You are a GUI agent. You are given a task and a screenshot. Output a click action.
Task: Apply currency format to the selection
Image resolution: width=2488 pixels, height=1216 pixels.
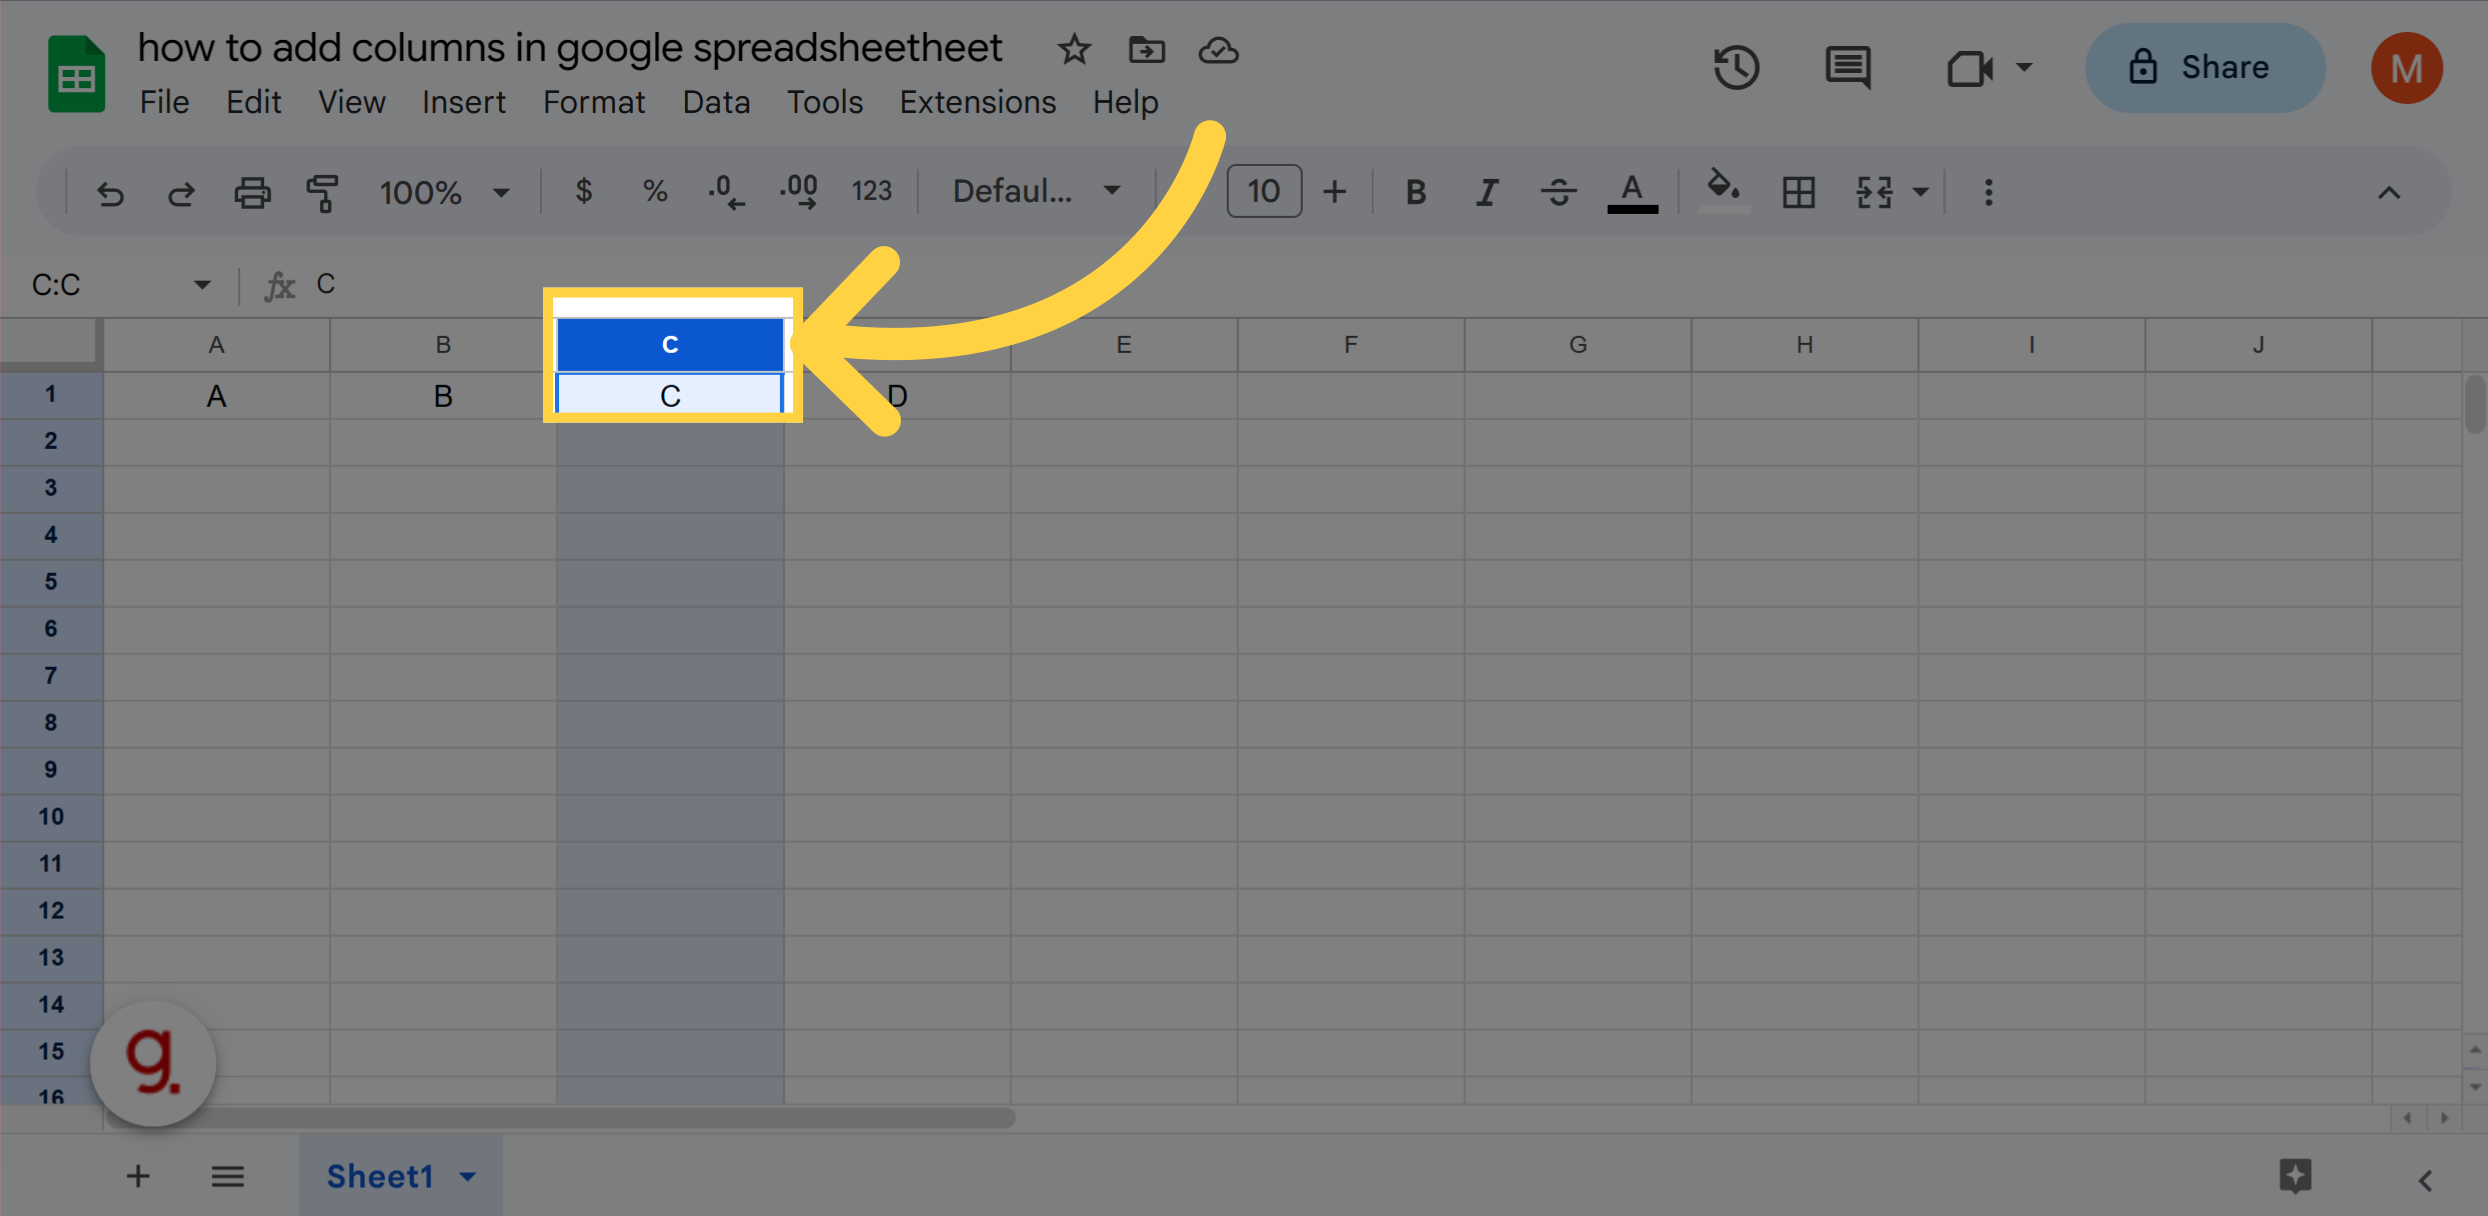click(x=584, y=191)
